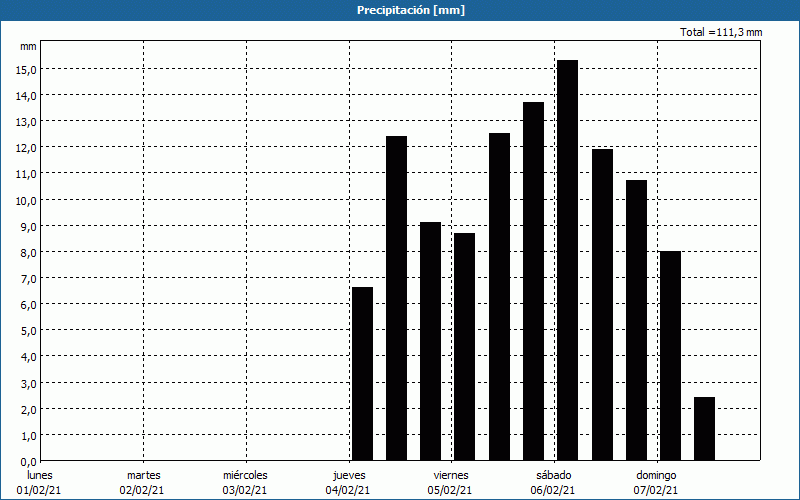Select the domingo day label
800x500 pixels.
coord(656,475)
